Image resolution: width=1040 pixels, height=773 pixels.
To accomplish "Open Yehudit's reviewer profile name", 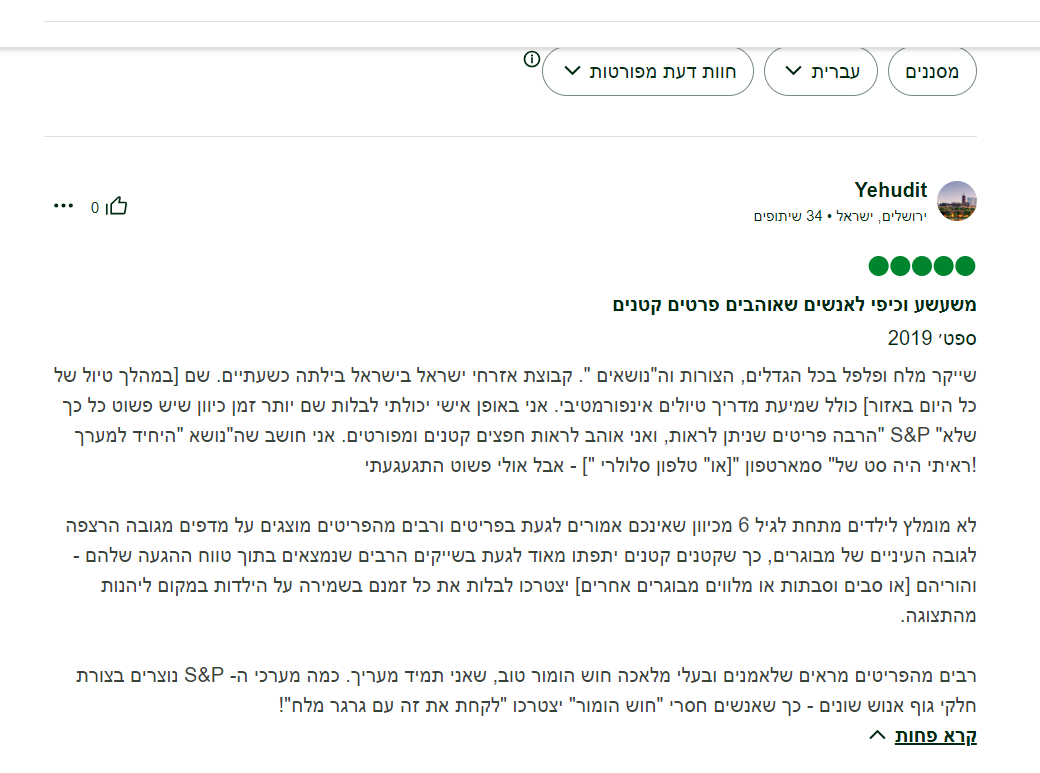I will click(x=891, y=190).
